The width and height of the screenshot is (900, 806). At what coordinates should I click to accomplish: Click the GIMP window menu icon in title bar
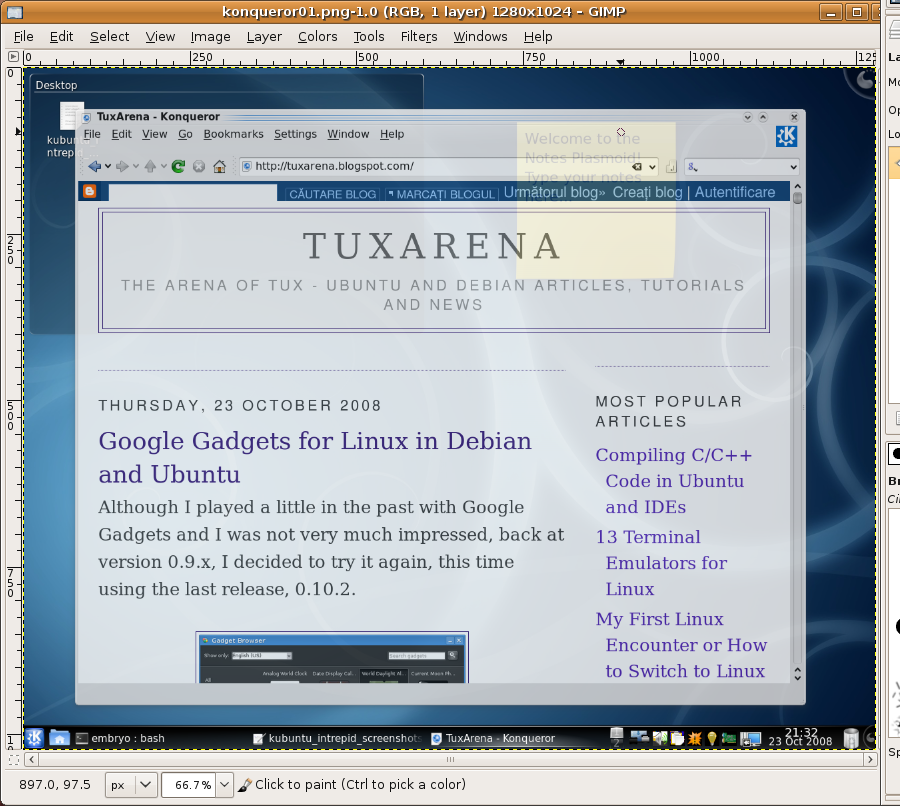point(14,11)
